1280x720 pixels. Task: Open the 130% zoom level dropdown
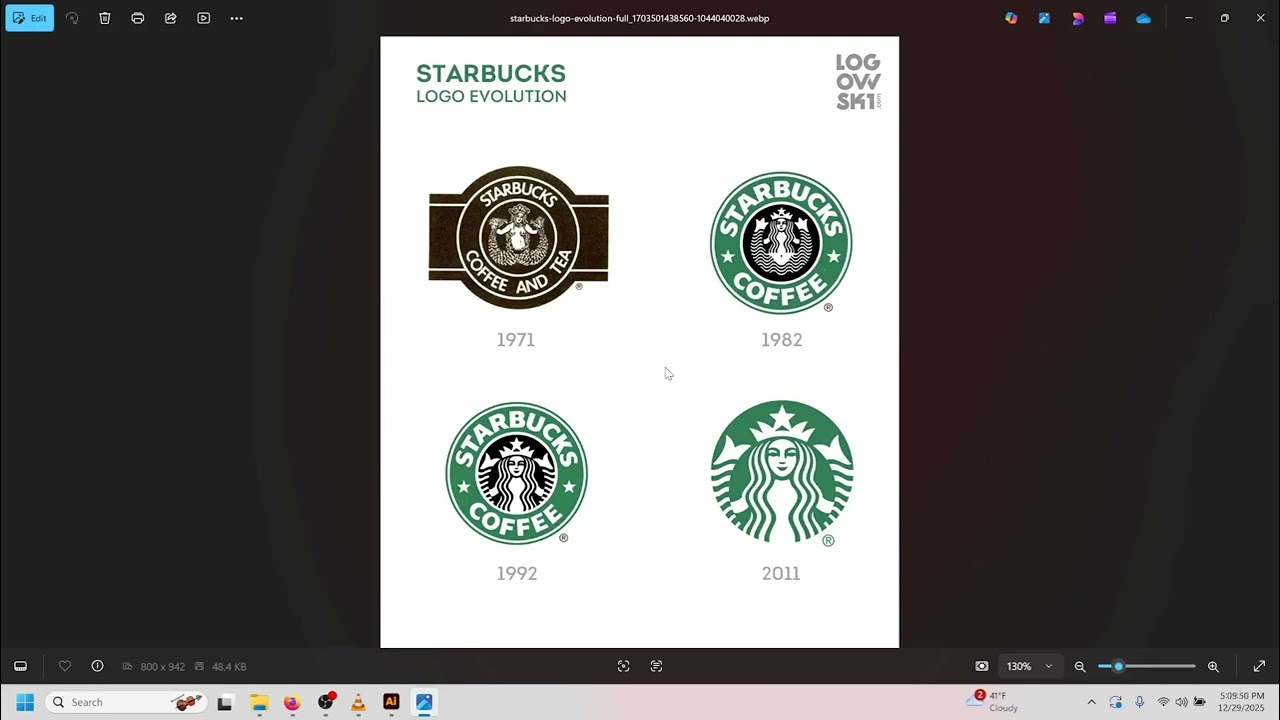pos(1030,666)
